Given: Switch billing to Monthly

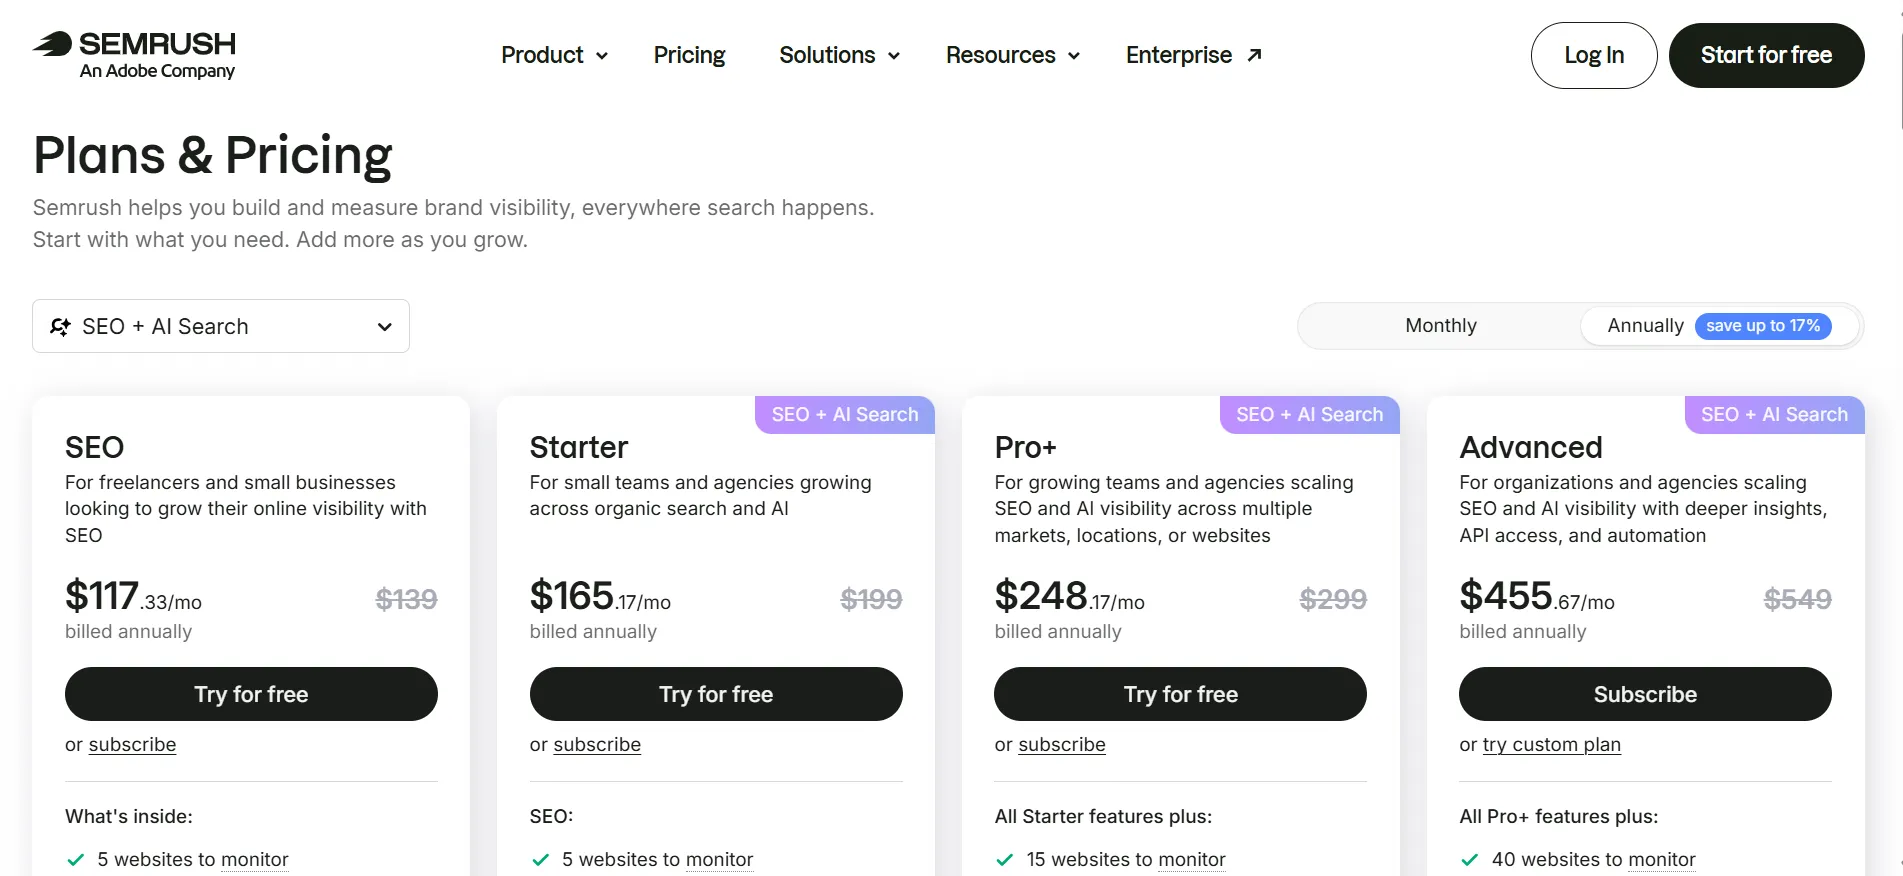Looking at the screenshot, I should coord(1440,326).
